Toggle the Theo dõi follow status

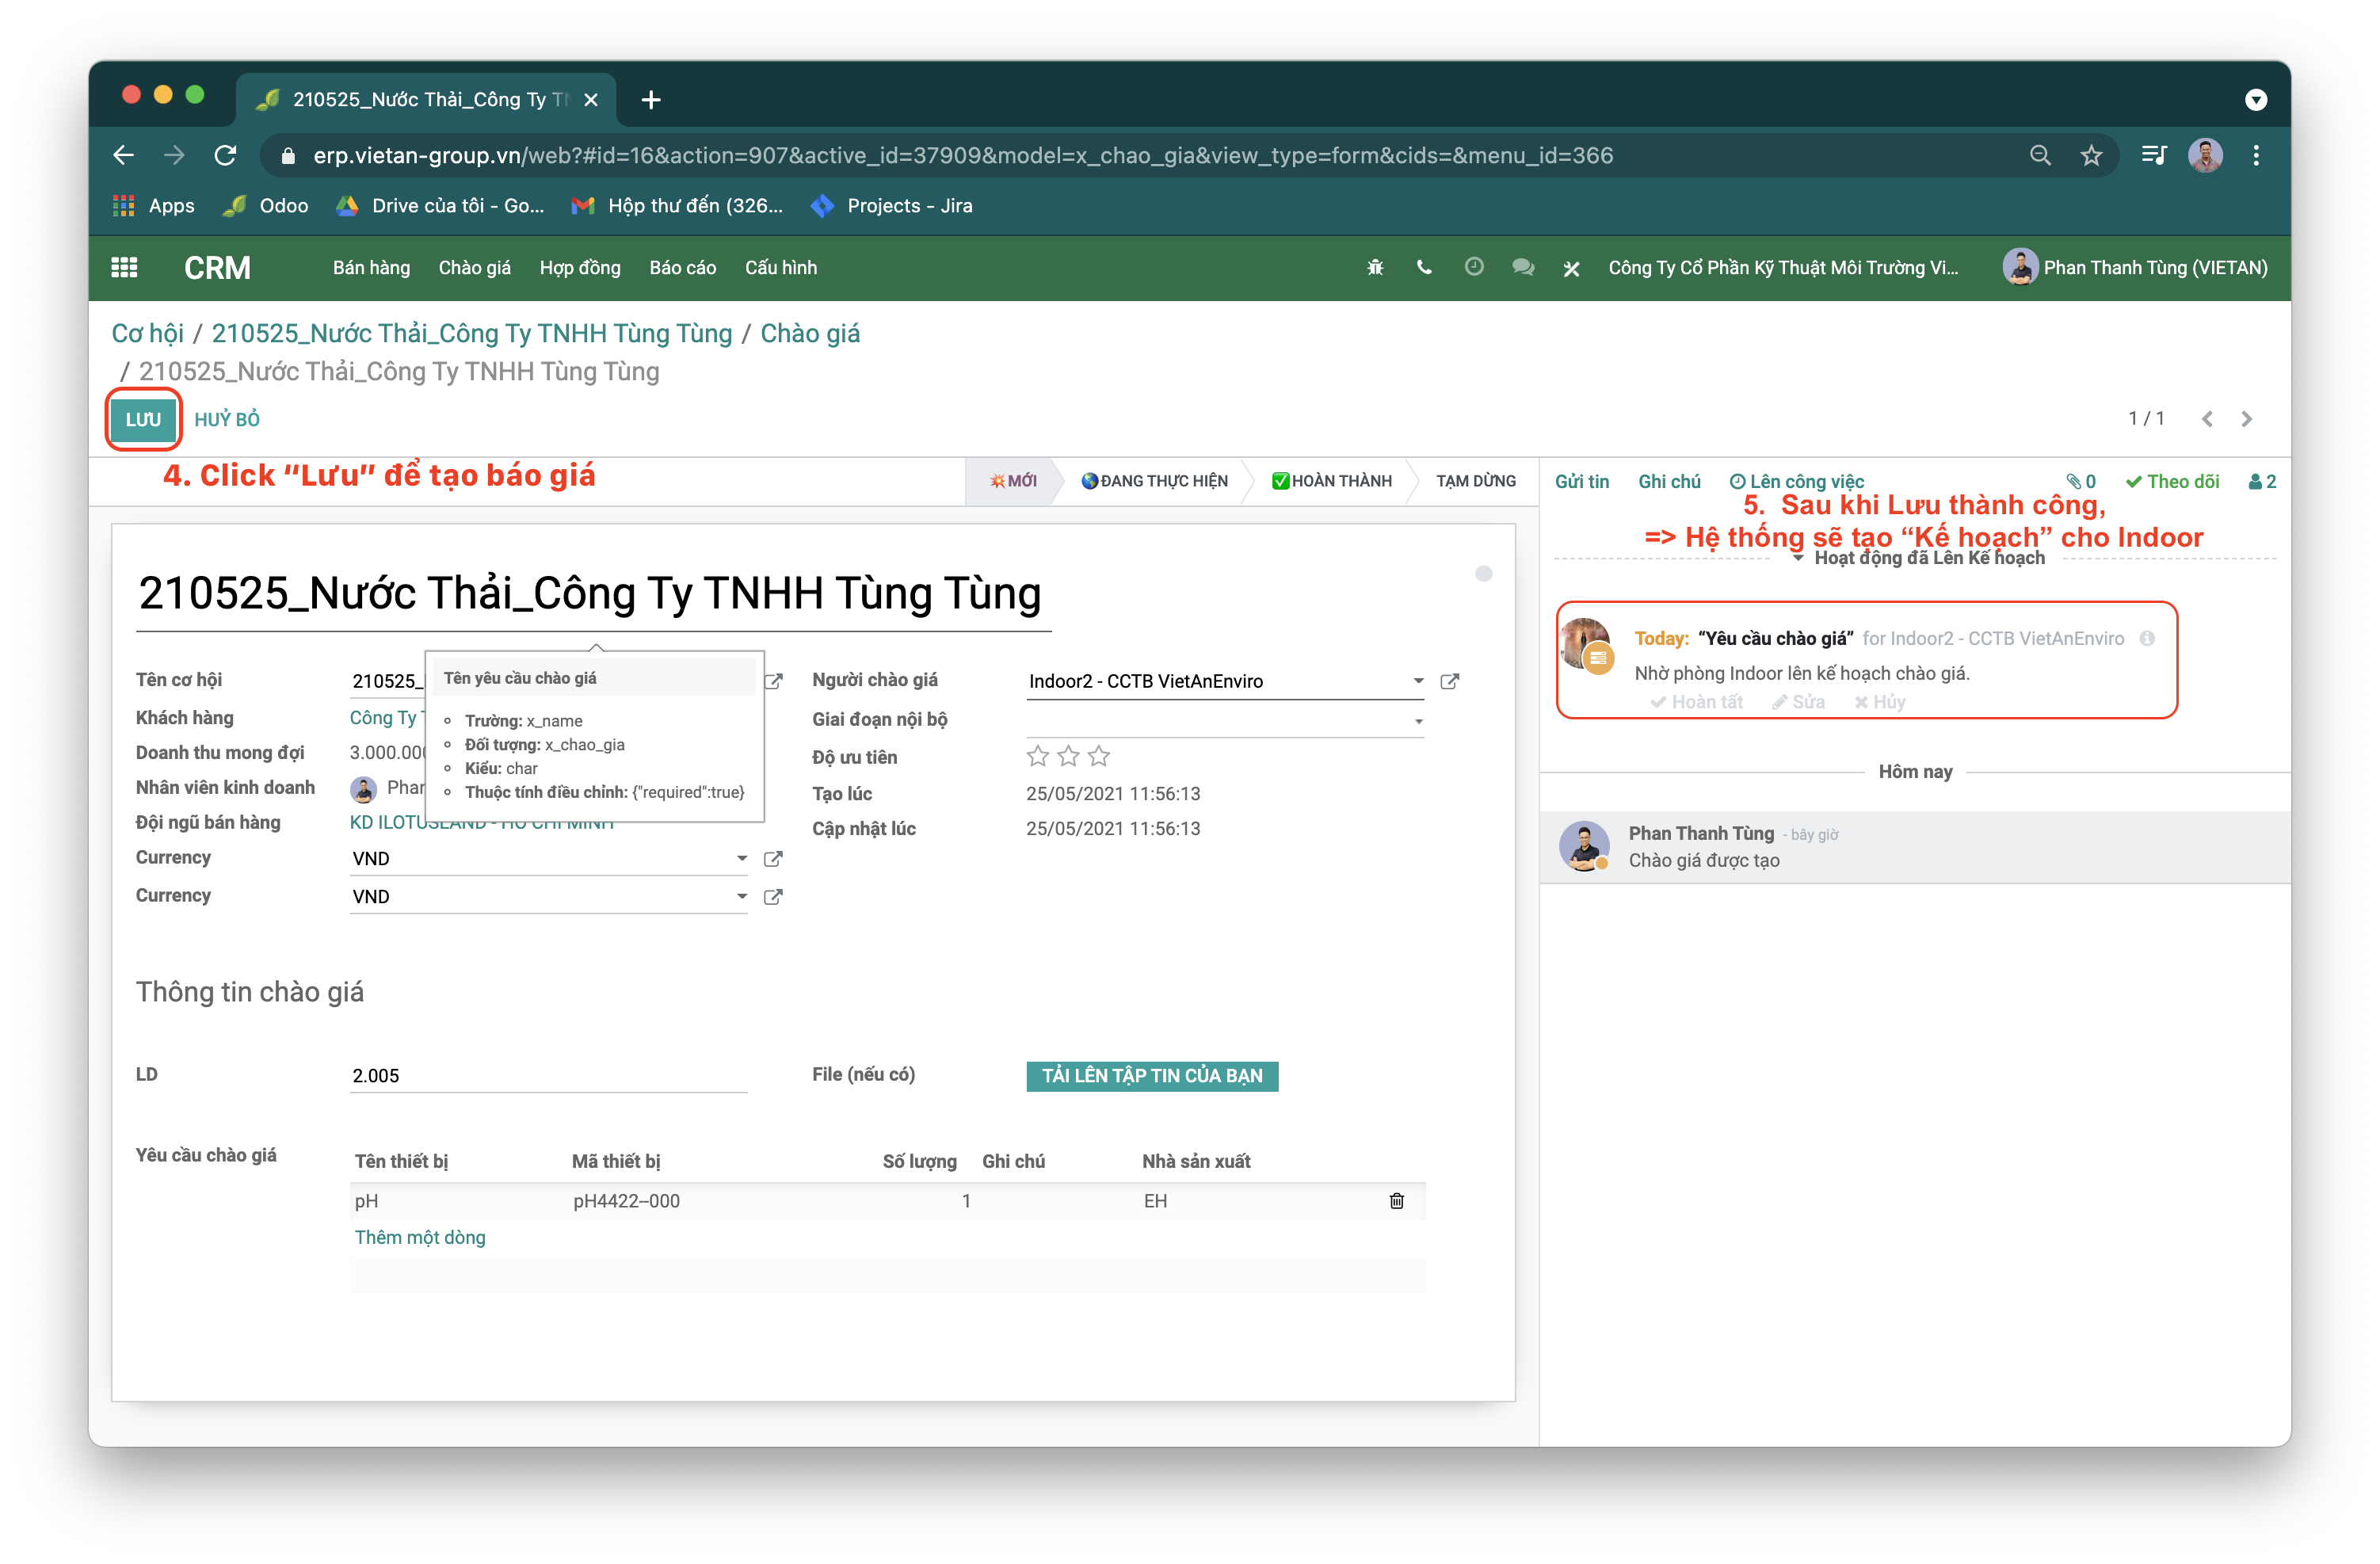(2172, 481)
